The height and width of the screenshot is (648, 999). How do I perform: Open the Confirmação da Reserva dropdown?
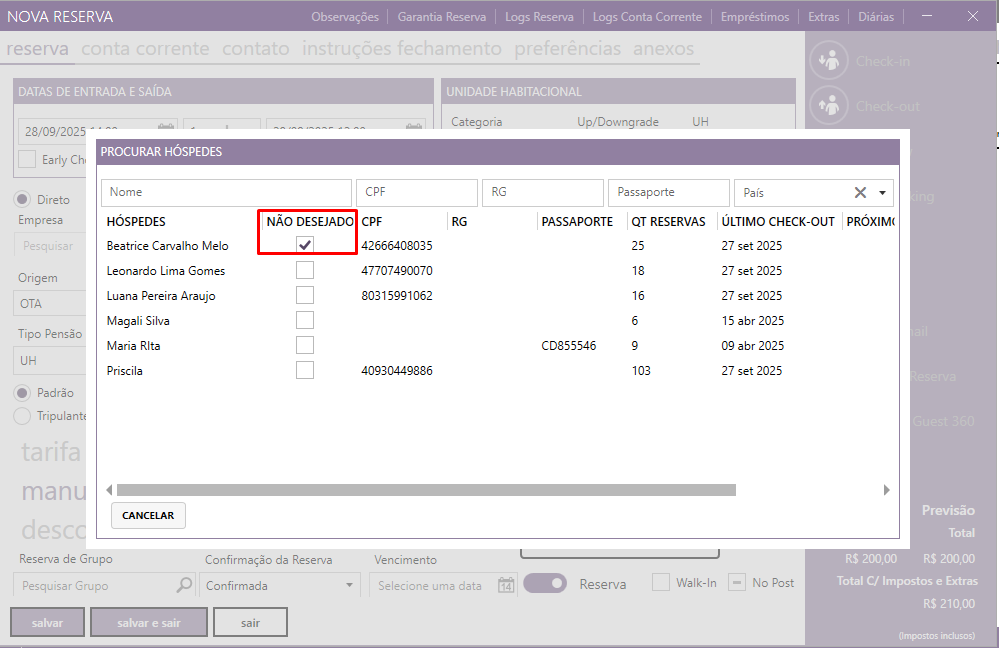coord(349,585)
